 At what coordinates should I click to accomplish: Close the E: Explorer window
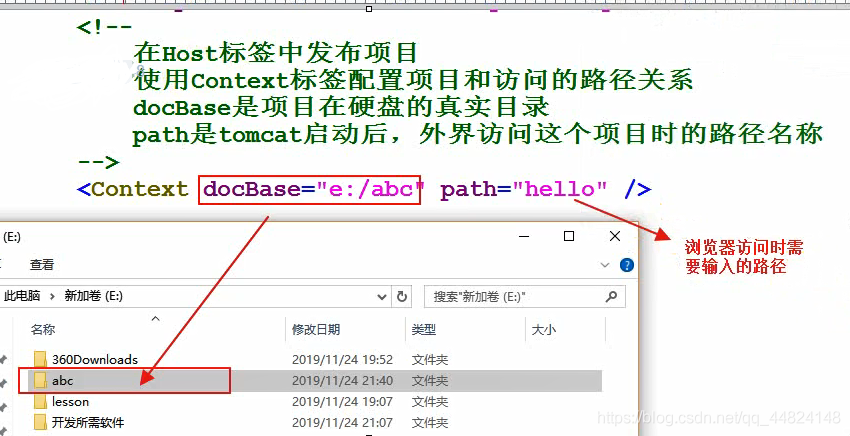click(615, 236)
